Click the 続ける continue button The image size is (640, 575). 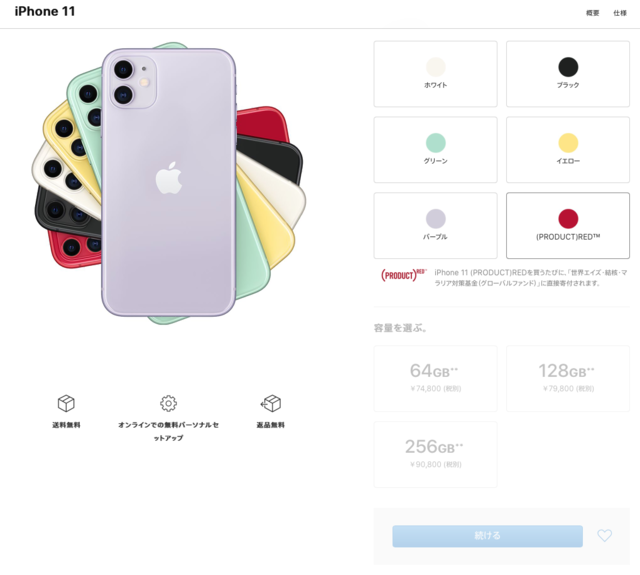pyautogui.click(x=487, y=536)
